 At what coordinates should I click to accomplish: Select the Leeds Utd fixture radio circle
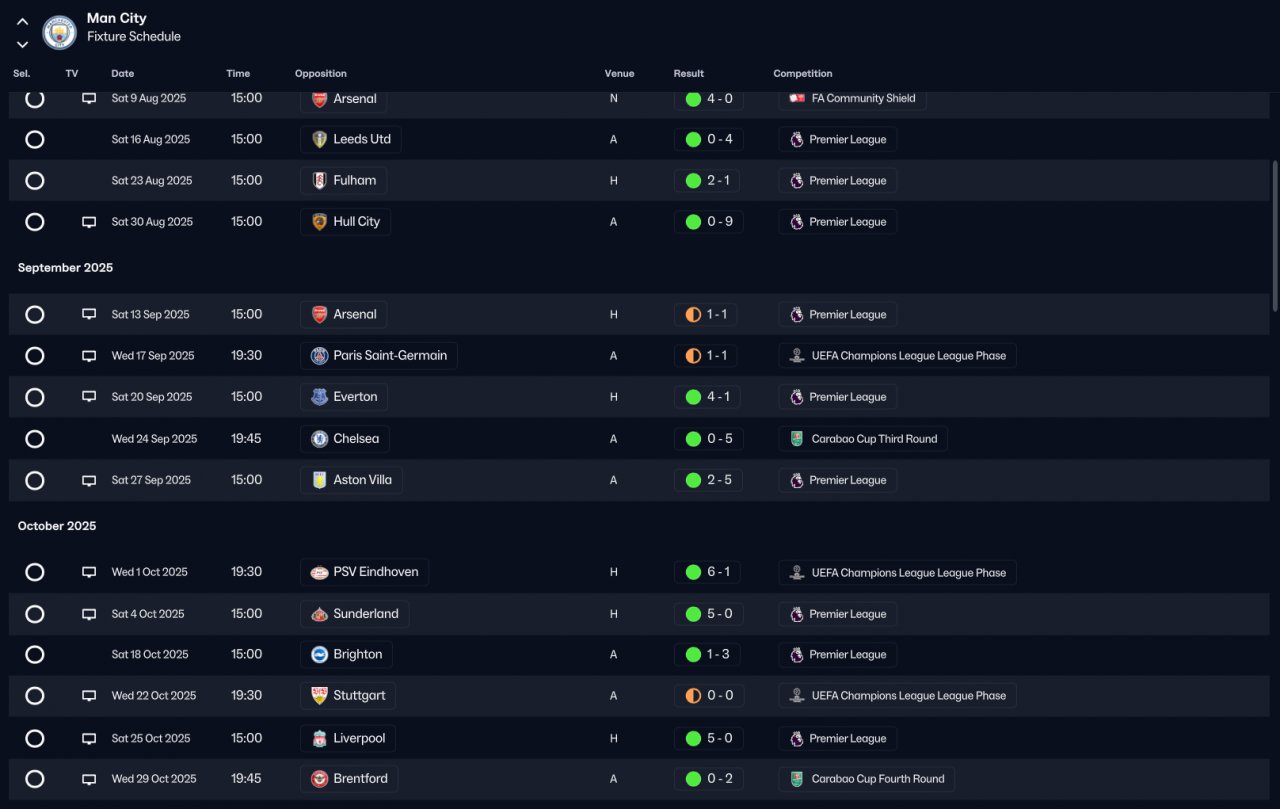point(35,140)
